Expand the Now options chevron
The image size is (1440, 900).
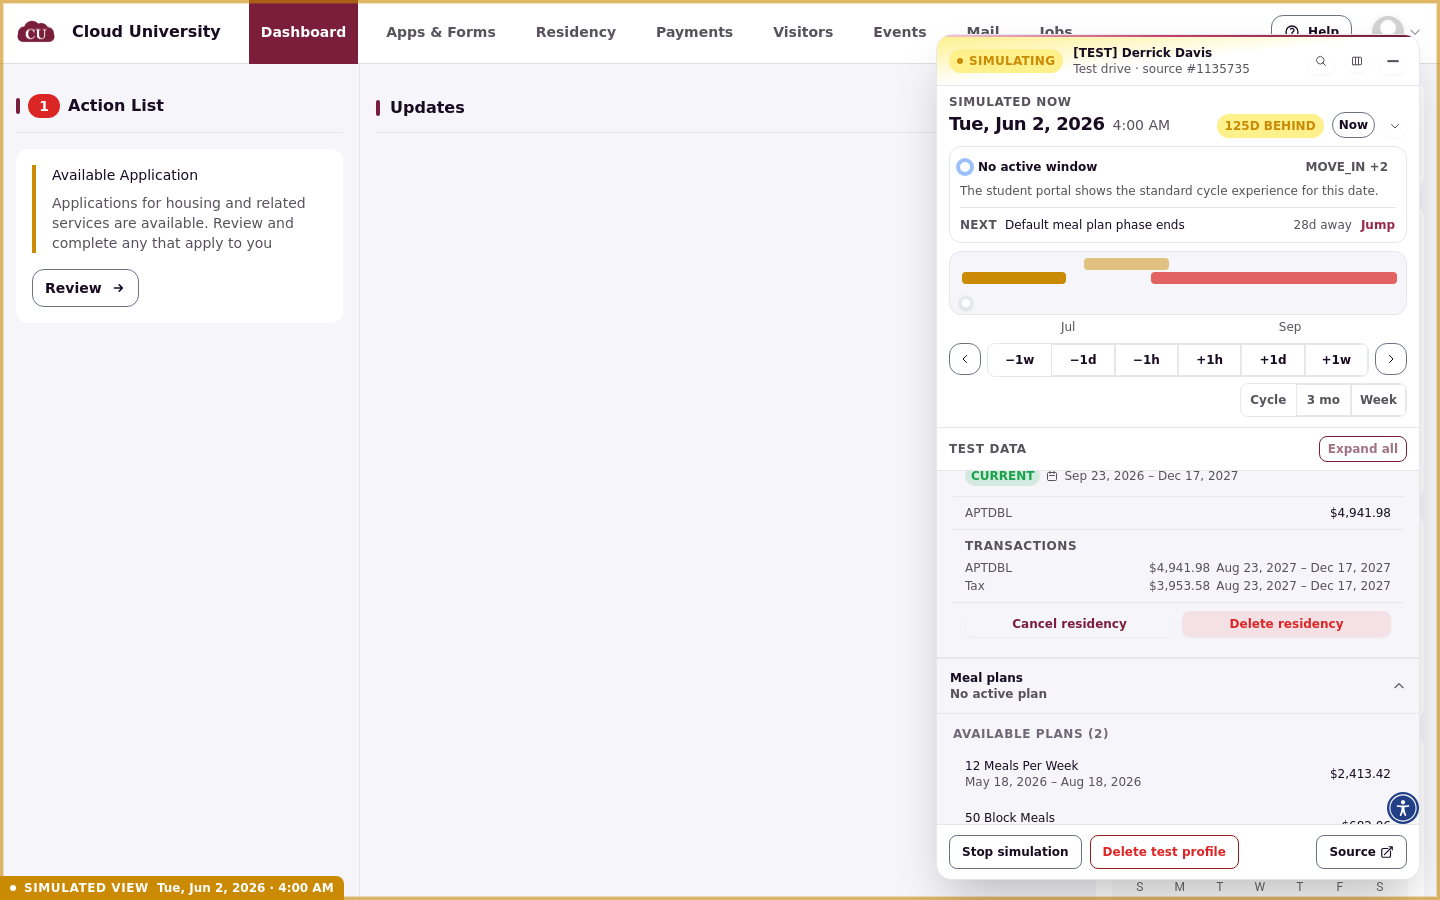(1395, 126)
